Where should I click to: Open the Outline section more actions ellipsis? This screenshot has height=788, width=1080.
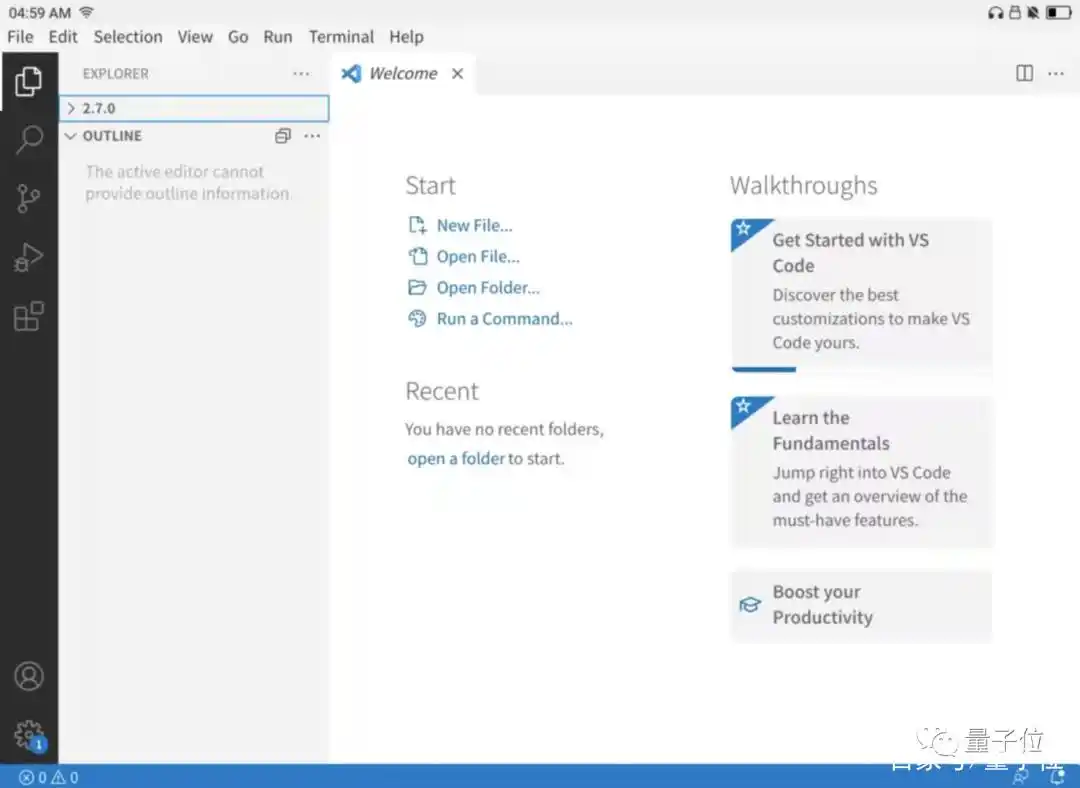312,136
